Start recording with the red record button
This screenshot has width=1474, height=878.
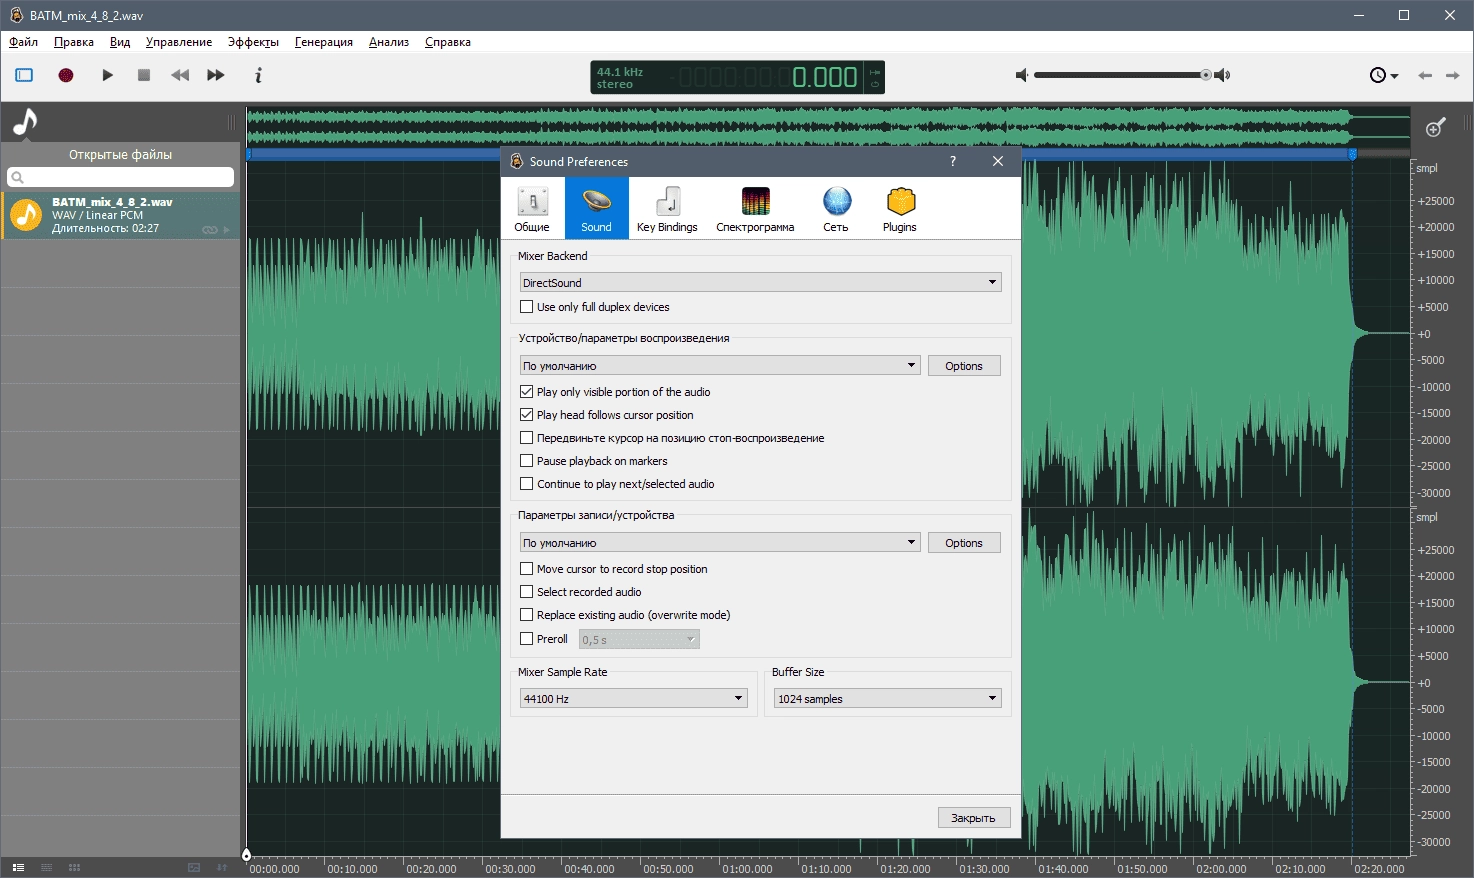click(x=66, y=75)
